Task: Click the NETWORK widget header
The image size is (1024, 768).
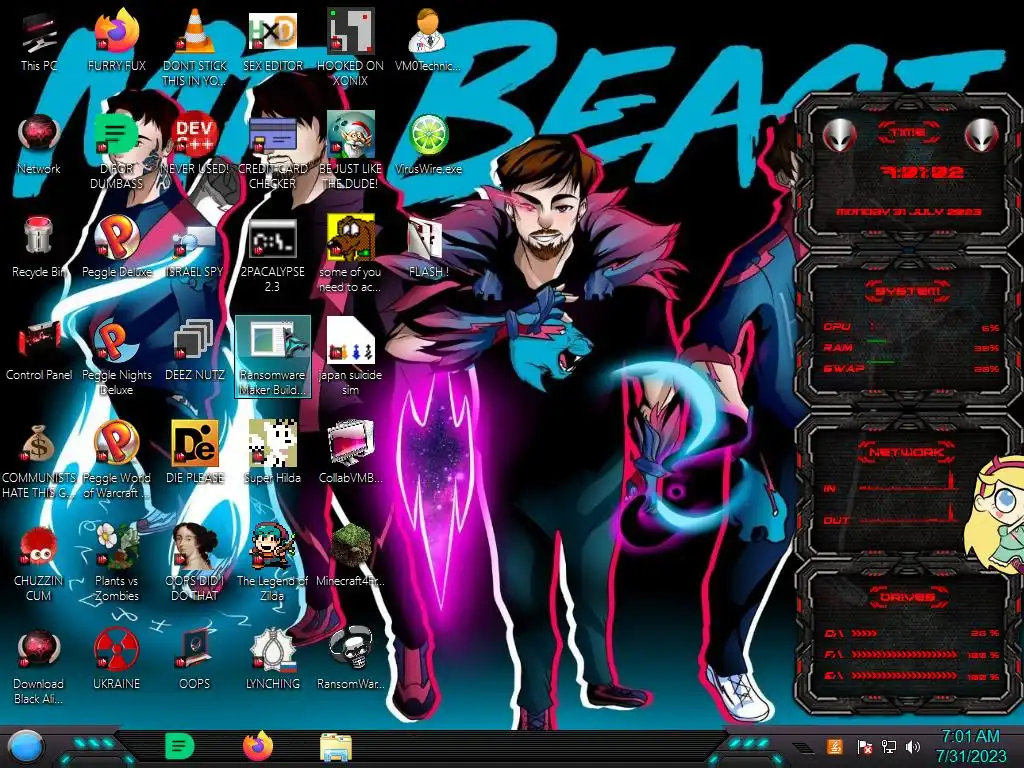Action: coord(906,451)
